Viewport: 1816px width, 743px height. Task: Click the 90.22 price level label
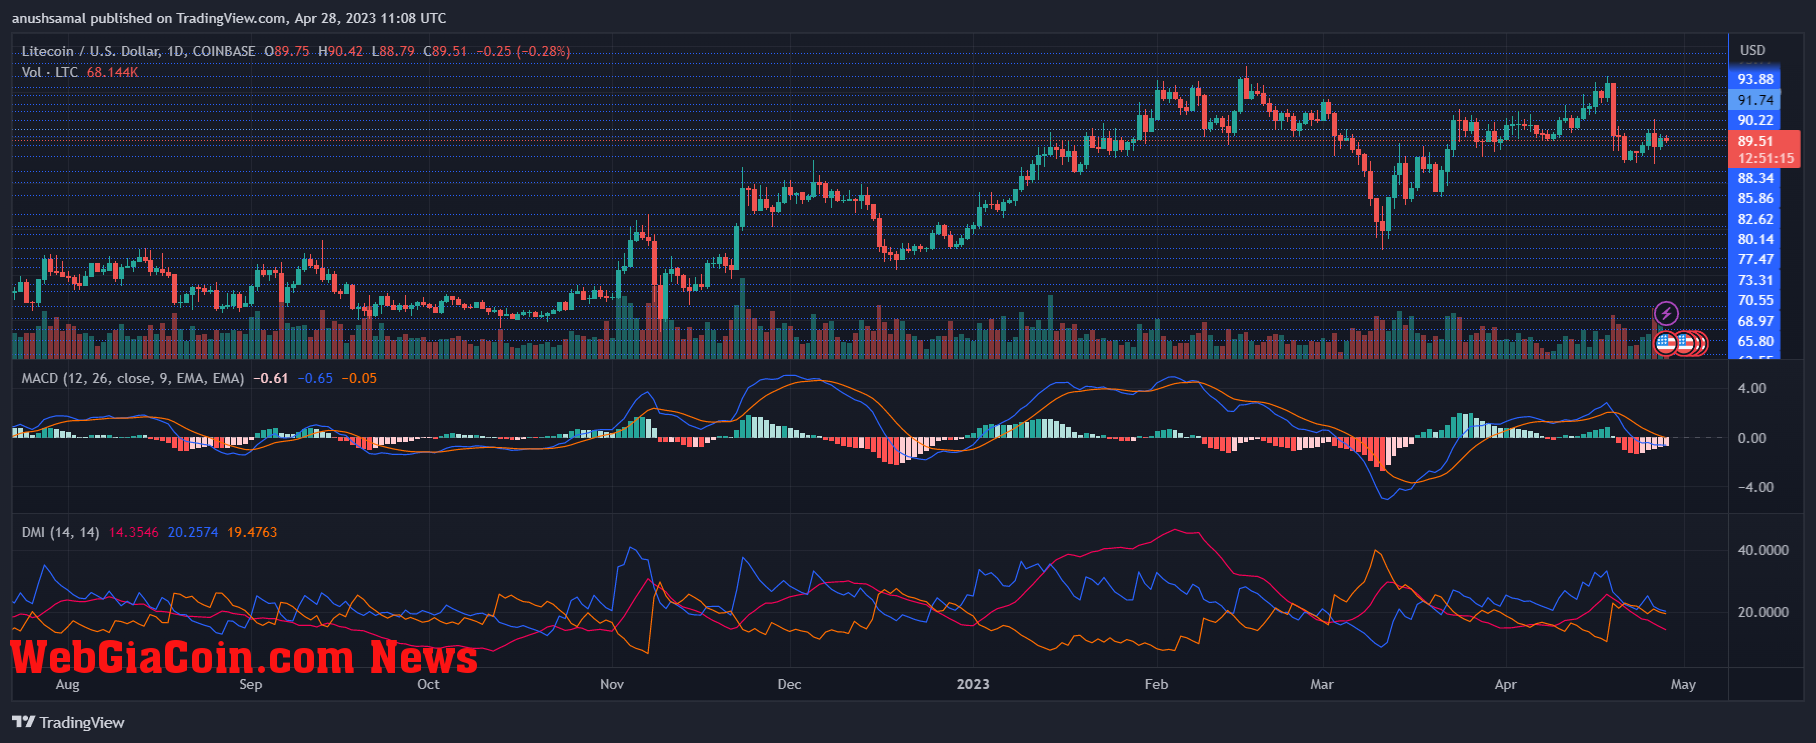click(1755, 120)
